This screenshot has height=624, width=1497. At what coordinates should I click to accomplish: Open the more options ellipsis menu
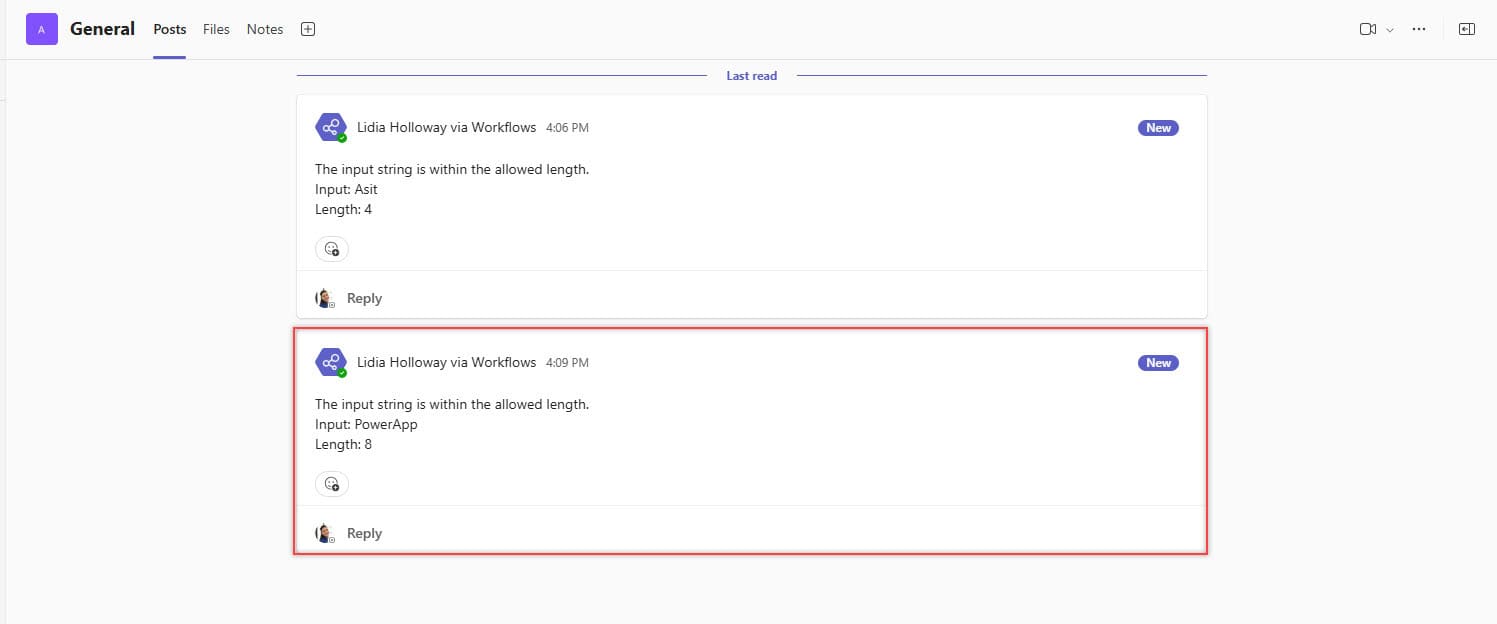pyautogui.click(x=1418, y=29)
